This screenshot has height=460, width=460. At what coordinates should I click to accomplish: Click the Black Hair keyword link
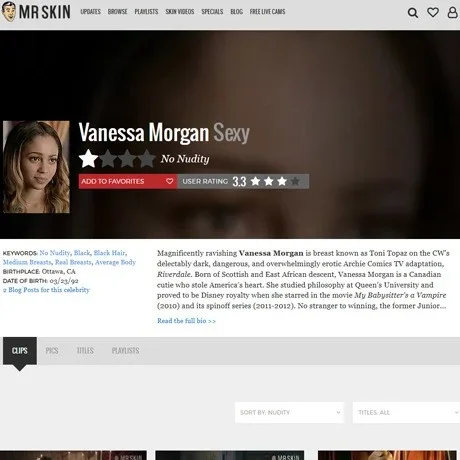pos(109,253)
